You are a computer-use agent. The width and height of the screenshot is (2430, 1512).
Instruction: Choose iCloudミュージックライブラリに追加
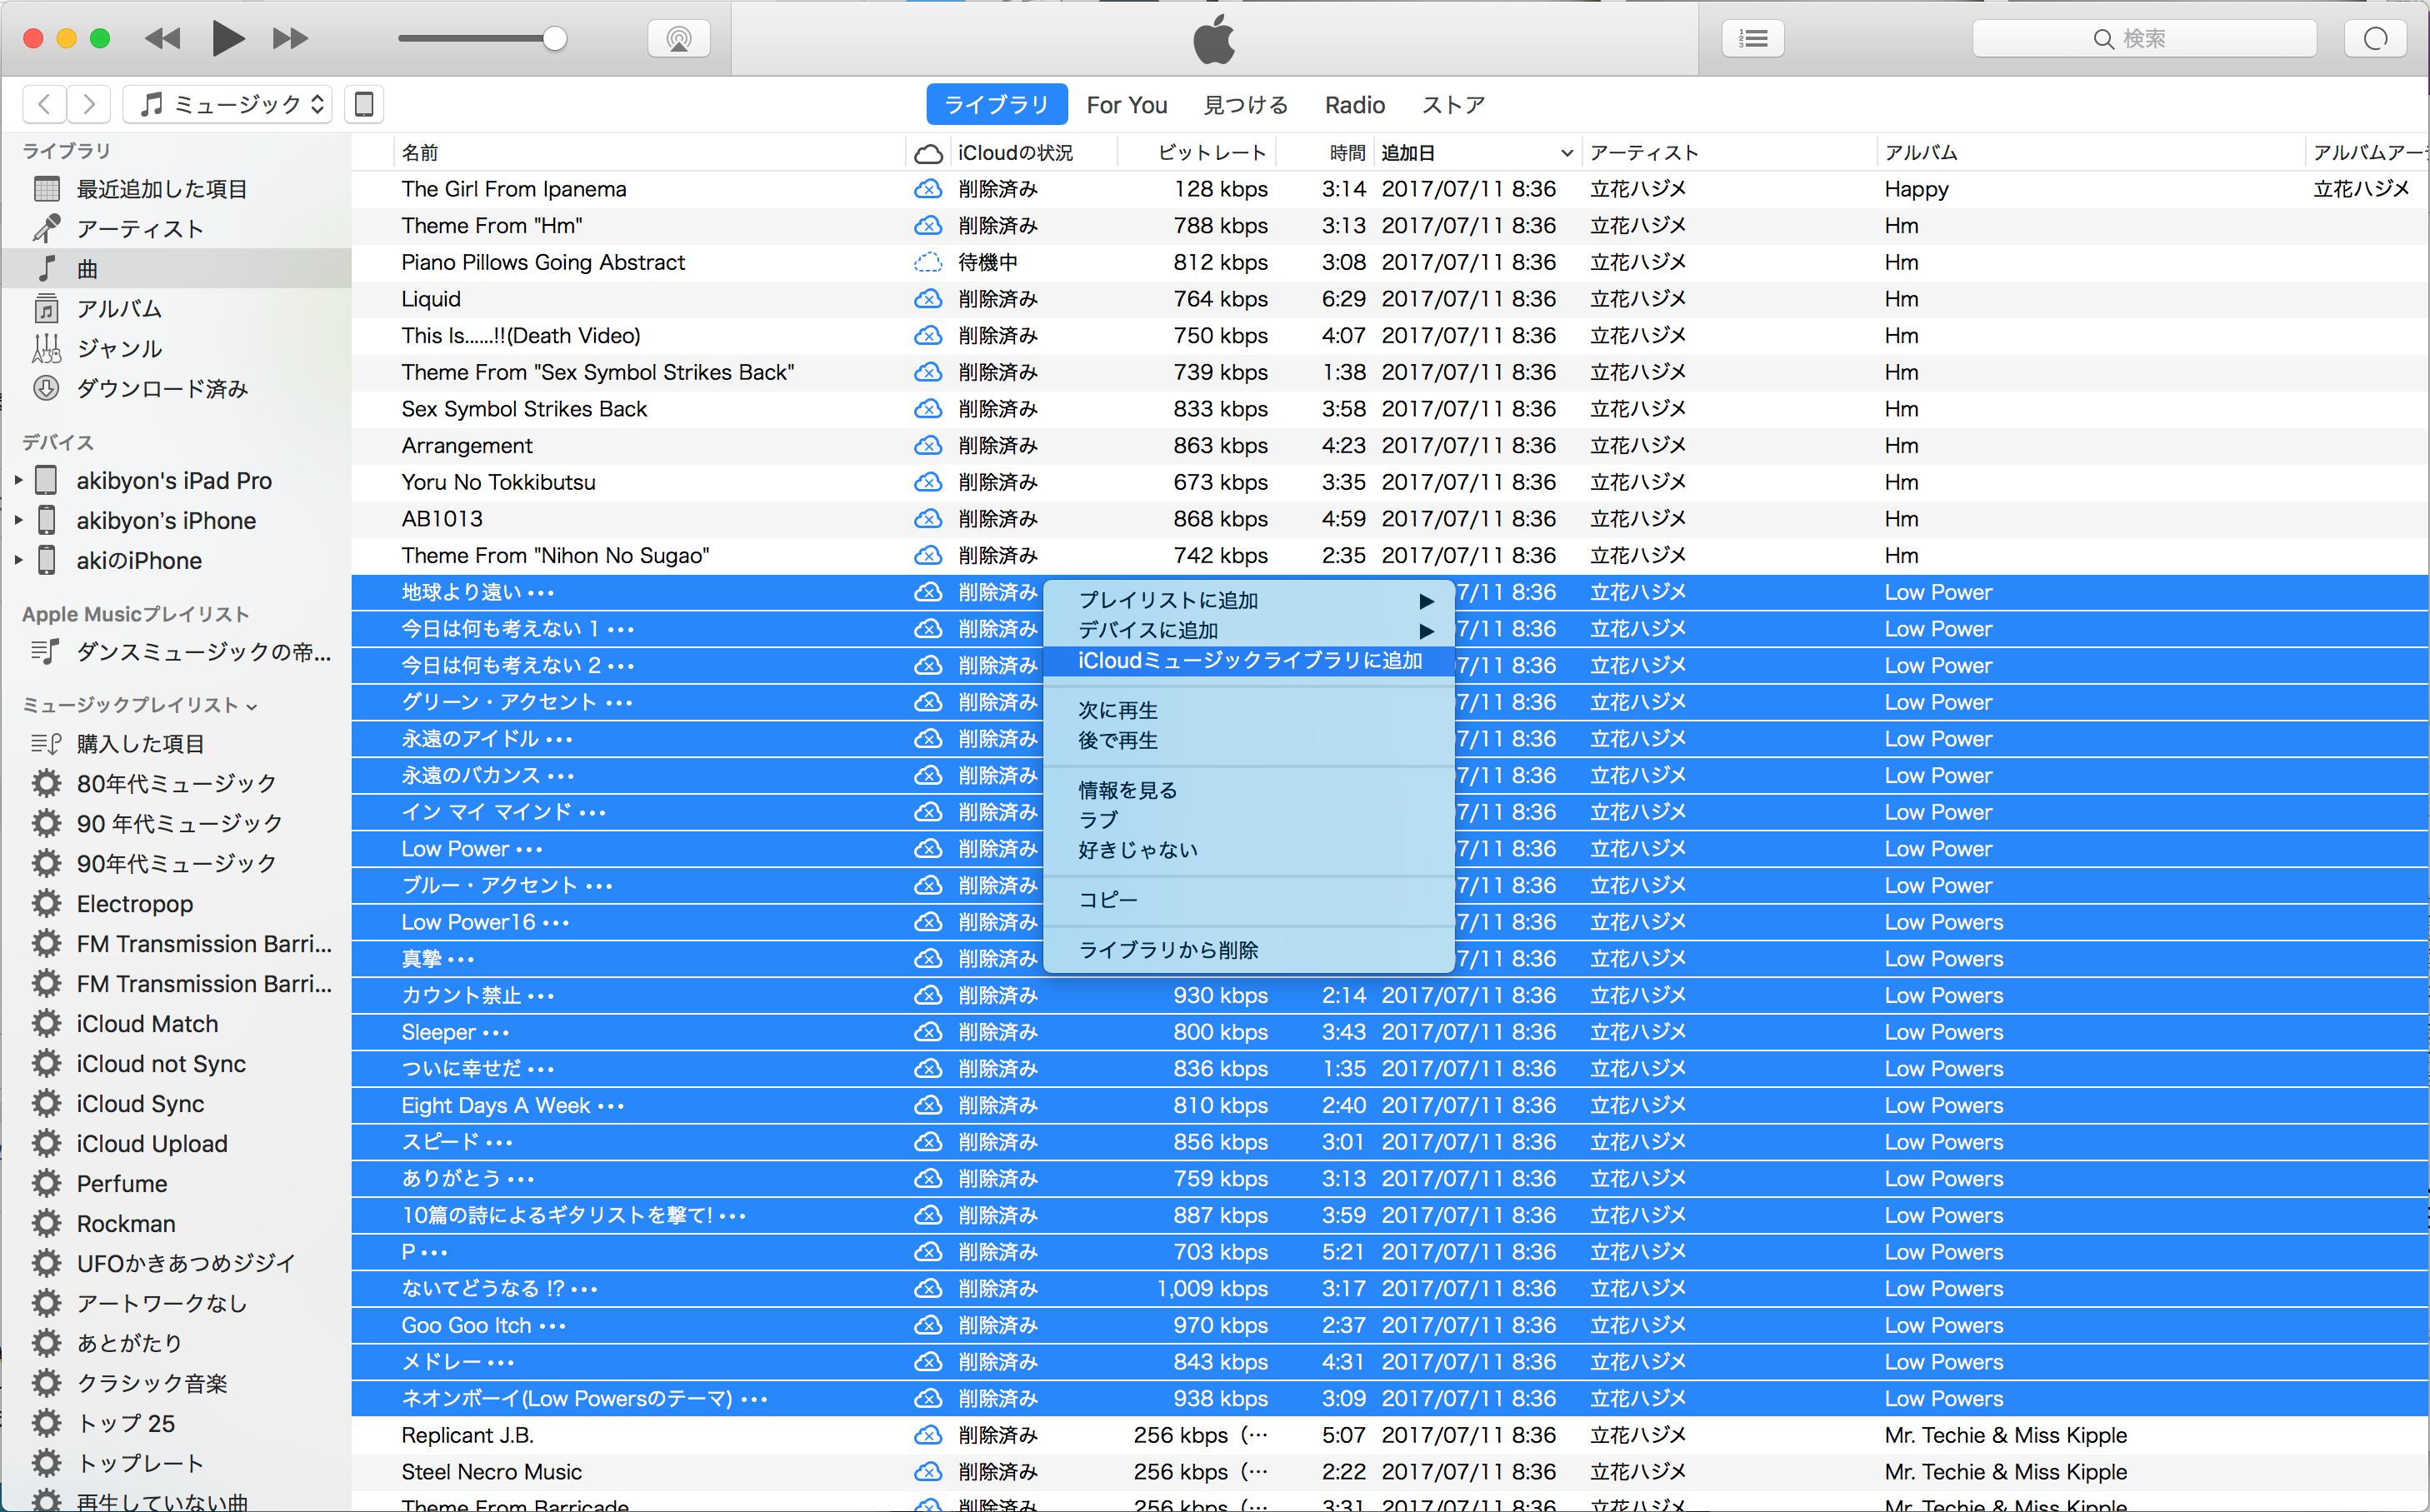pyautogui.click(x=1248, y=661)
